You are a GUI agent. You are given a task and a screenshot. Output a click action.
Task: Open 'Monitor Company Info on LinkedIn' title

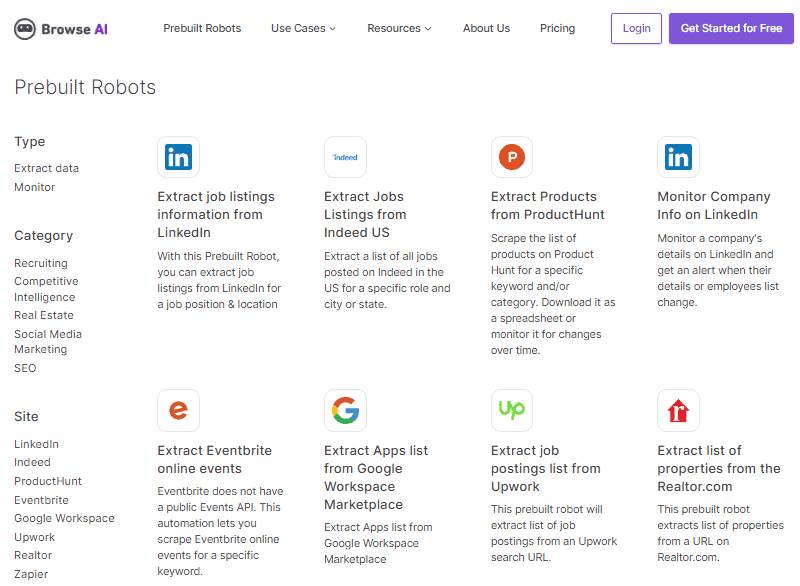tap(714, 206)
